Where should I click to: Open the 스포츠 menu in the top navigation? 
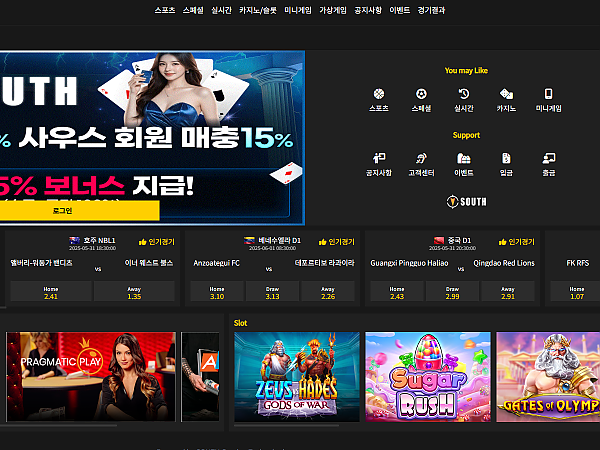click(165, 10)
